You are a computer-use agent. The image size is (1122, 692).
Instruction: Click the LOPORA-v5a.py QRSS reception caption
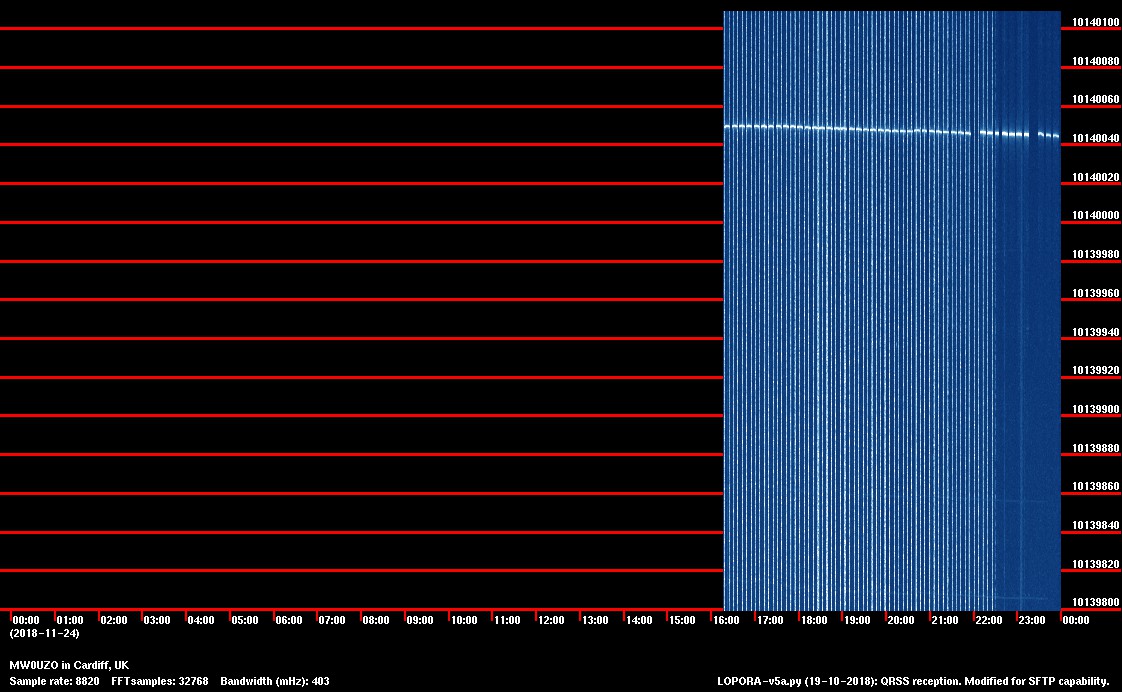click(x=913, y=681)
